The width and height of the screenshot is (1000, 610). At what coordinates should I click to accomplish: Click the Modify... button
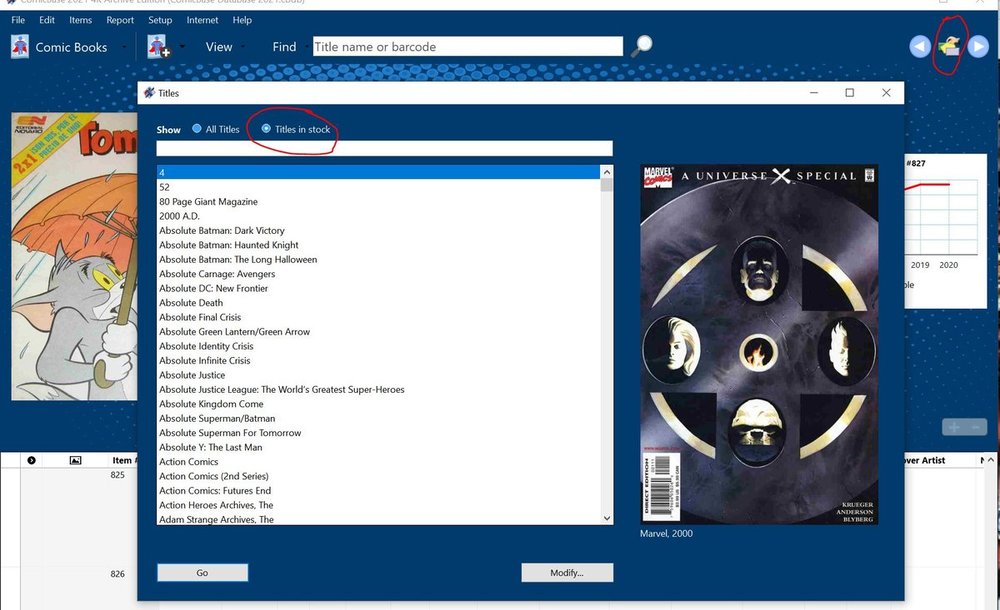click(567, 573)
